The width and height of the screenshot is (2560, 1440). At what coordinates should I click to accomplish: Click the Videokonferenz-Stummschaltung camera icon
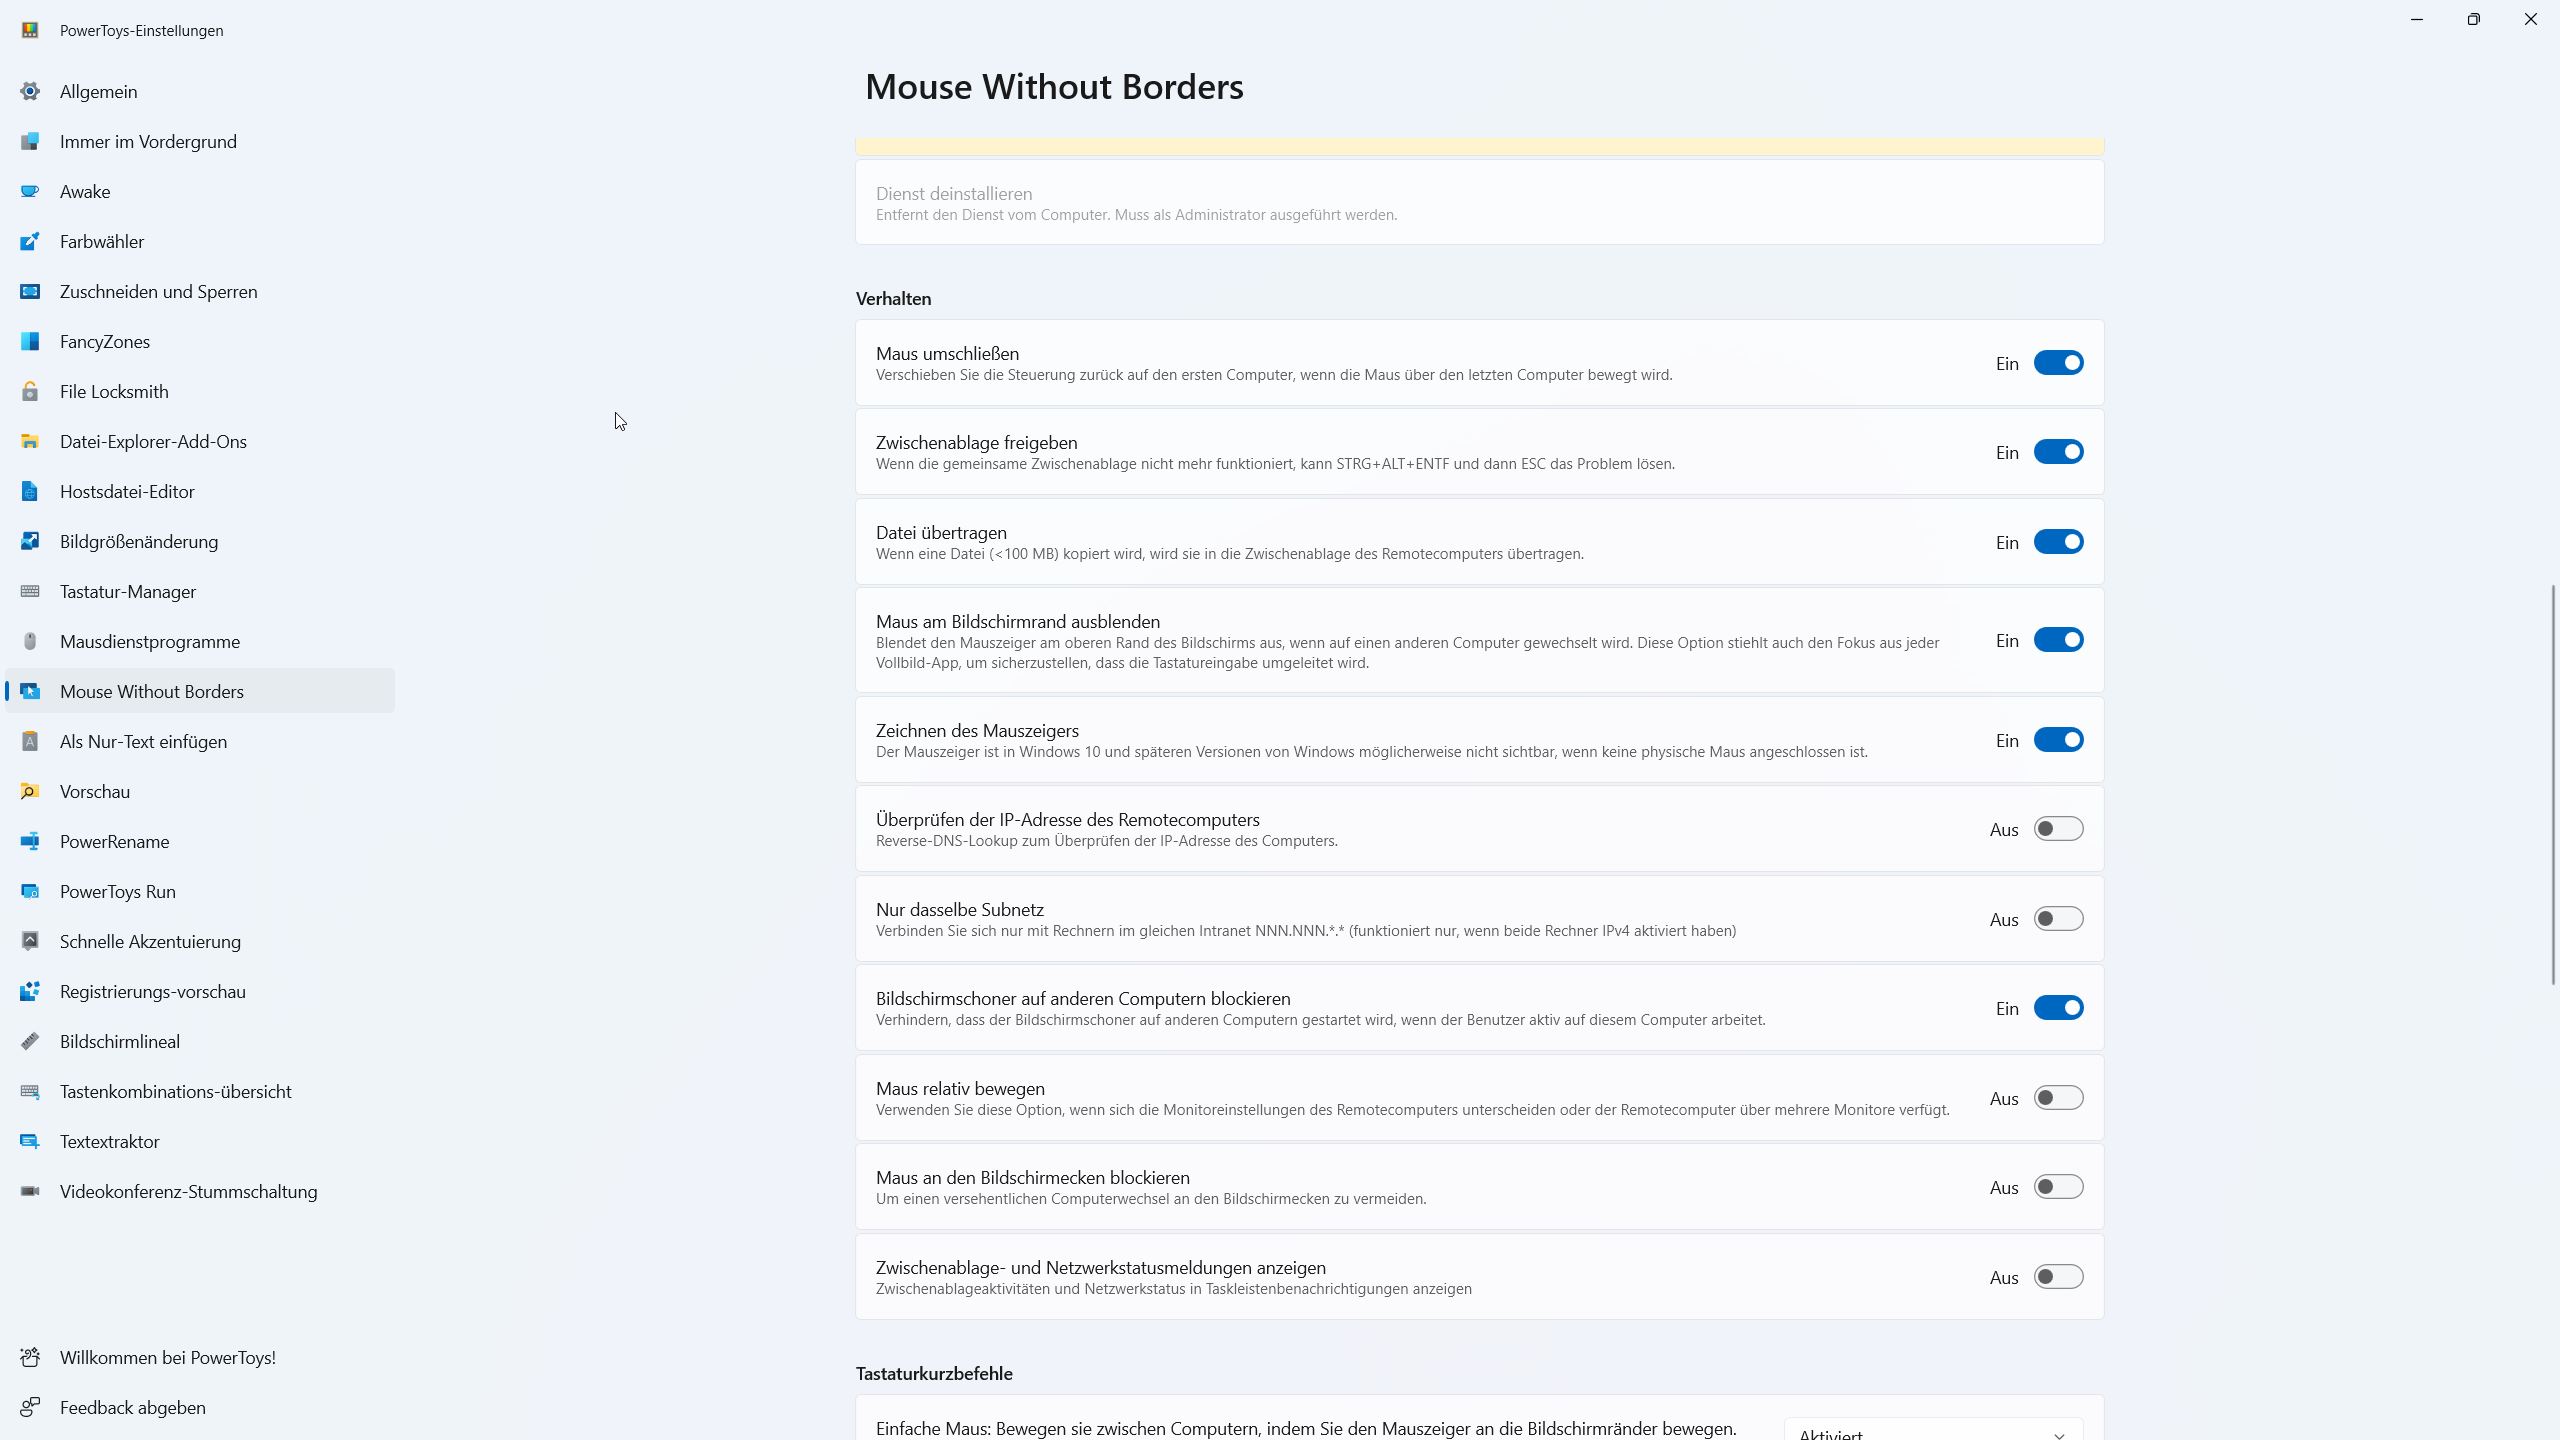30,1192
